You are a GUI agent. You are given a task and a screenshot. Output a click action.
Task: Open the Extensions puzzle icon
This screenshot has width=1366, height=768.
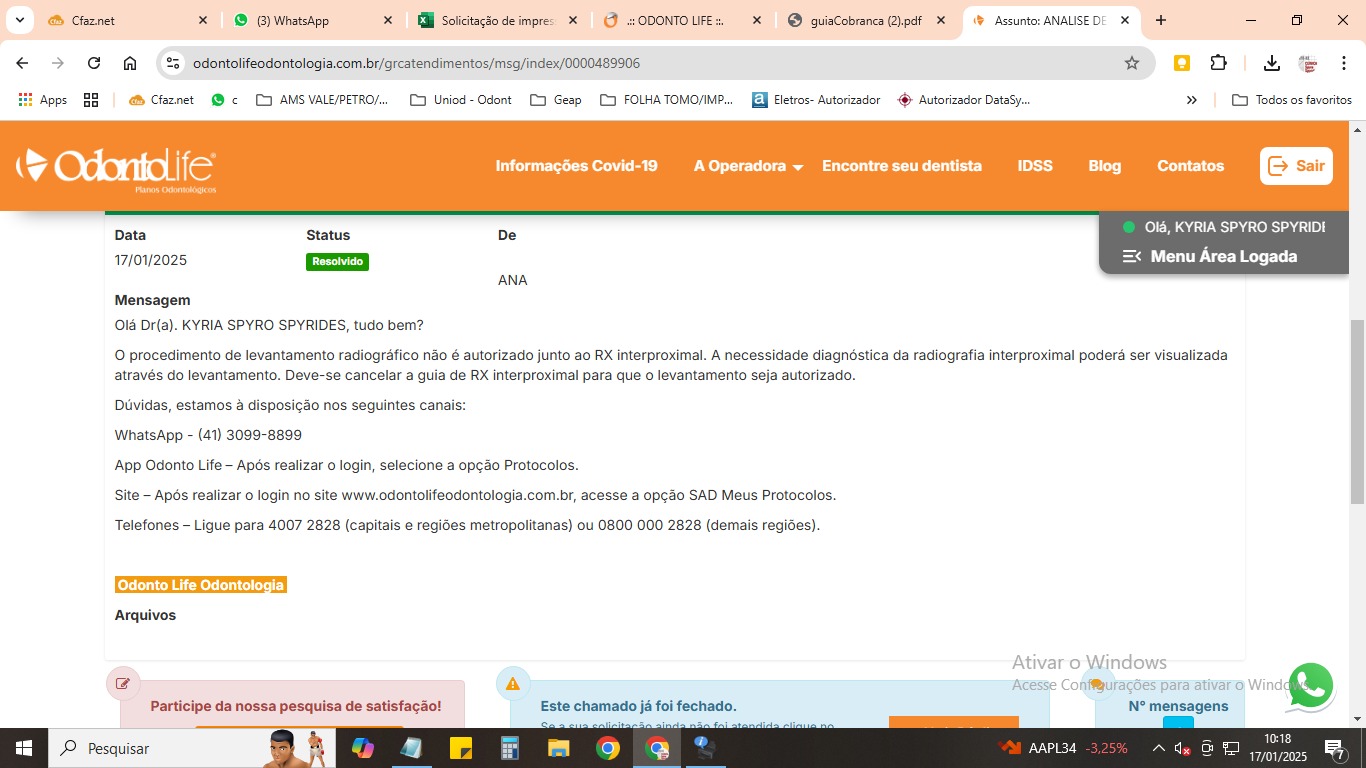tap(1218, 63)
